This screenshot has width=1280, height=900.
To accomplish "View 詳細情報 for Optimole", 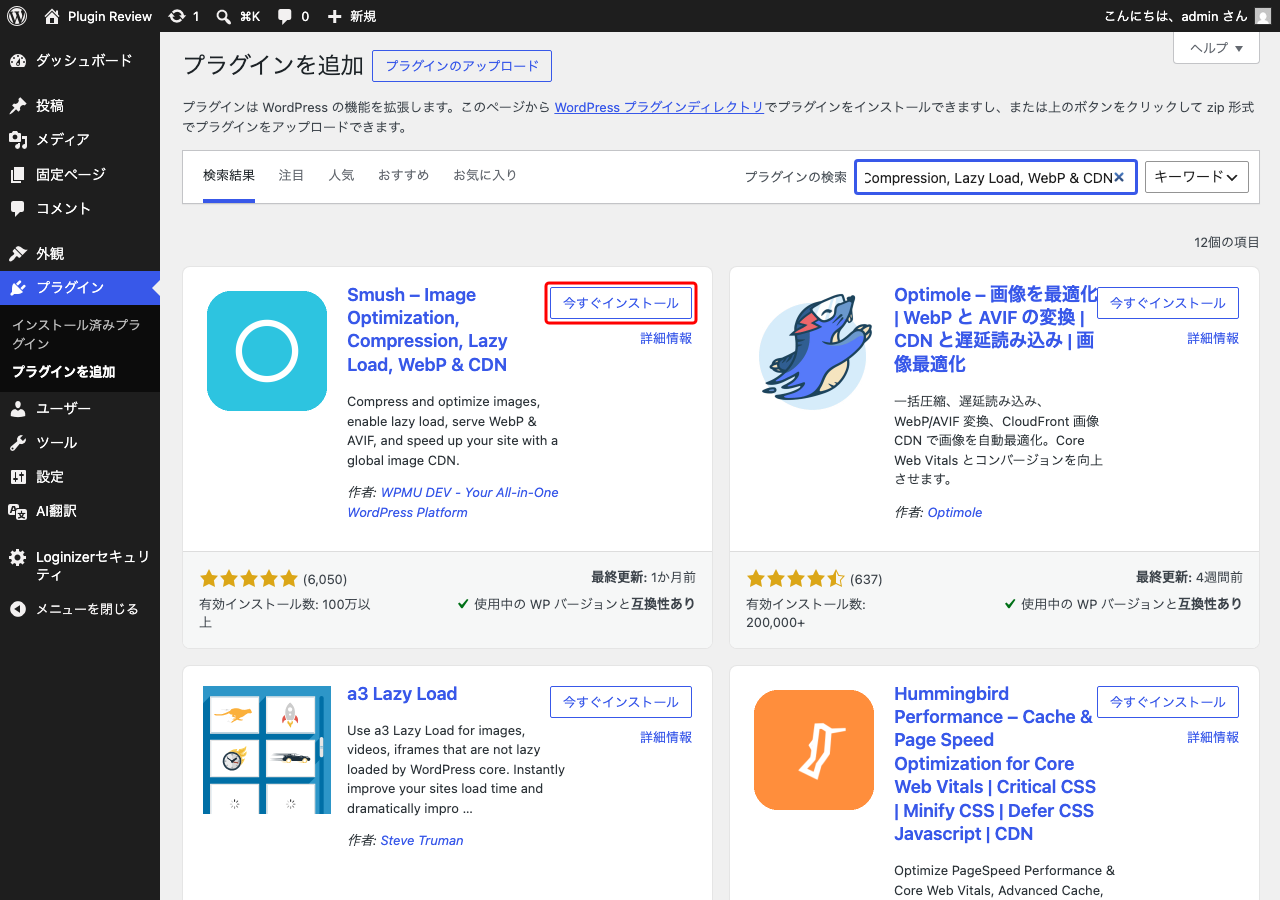I will [x=1213, y=338].
